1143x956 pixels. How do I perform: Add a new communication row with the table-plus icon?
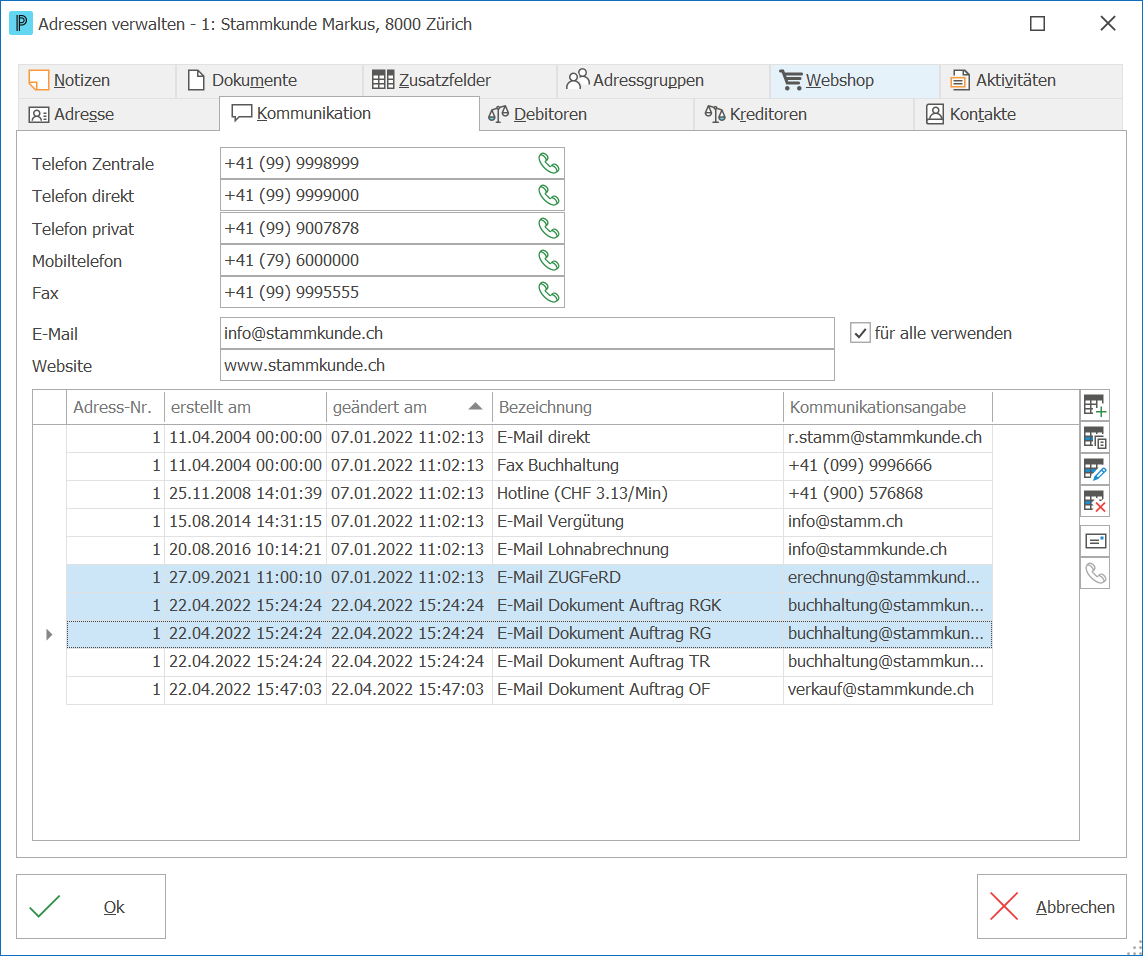1095,405
